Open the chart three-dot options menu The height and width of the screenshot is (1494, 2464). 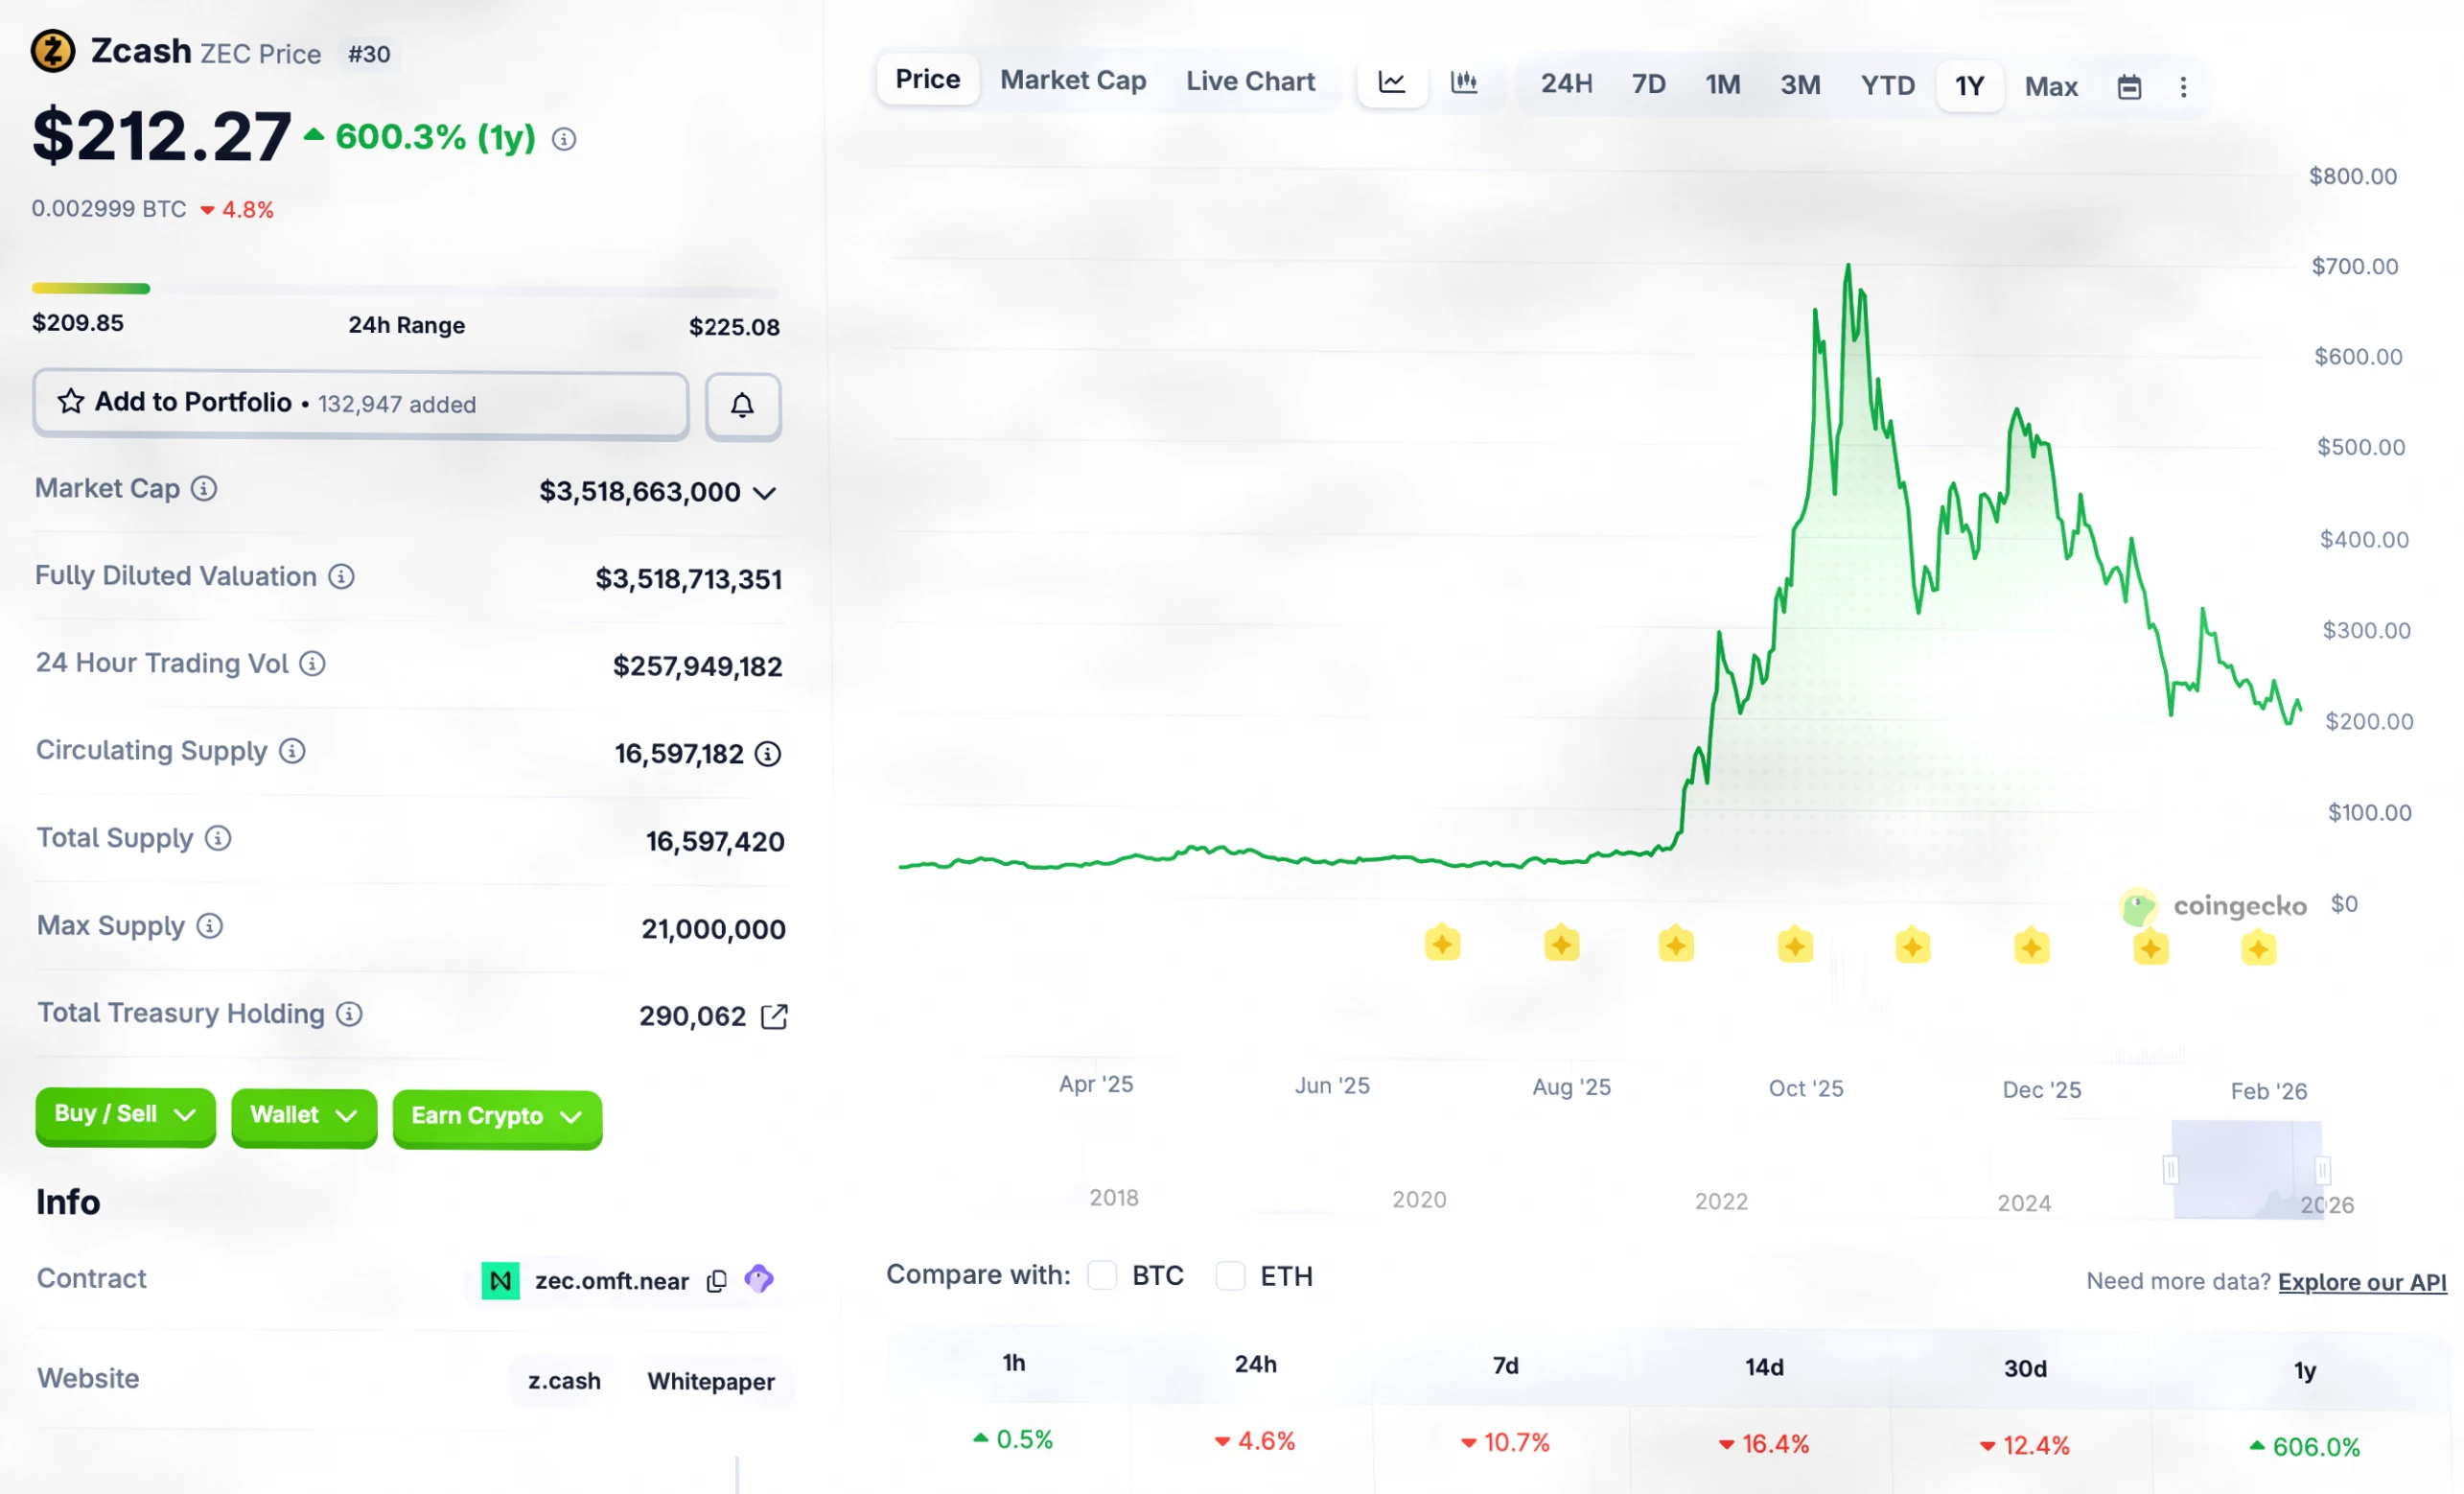coord(2183,88)
